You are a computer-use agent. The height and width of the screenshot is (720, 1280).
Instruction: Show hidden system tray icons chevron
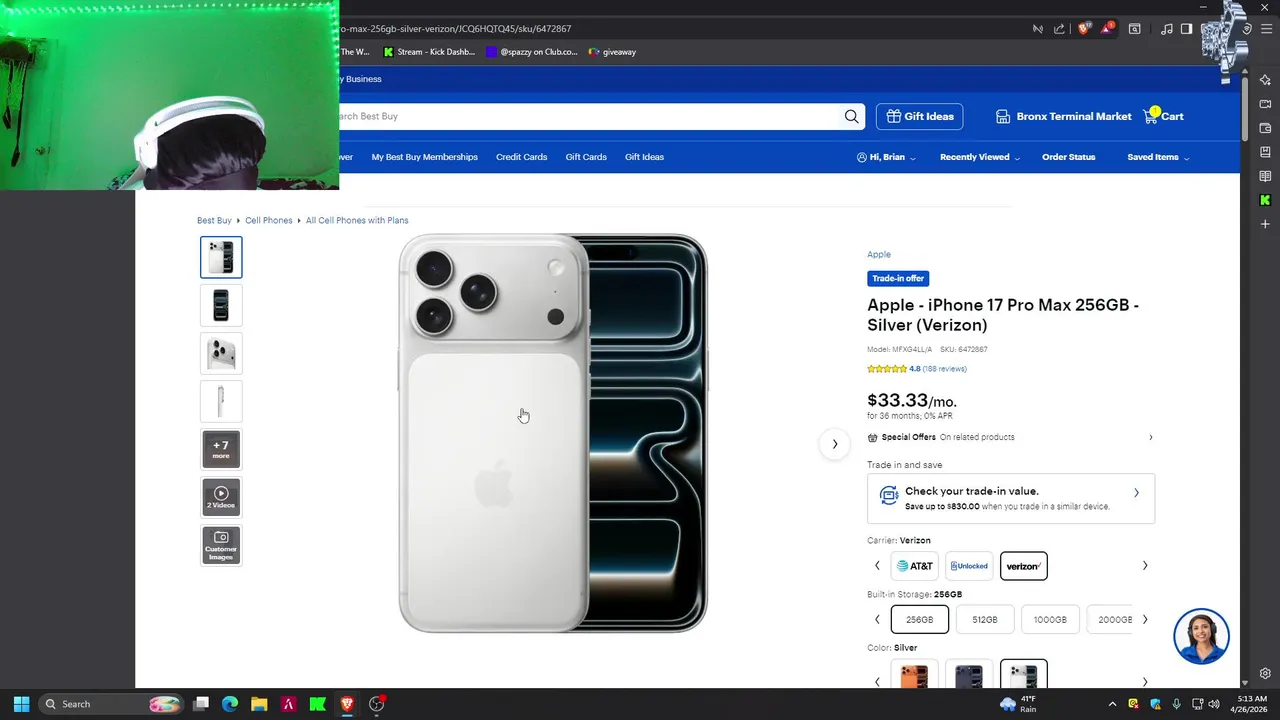tap(1112, 704)
